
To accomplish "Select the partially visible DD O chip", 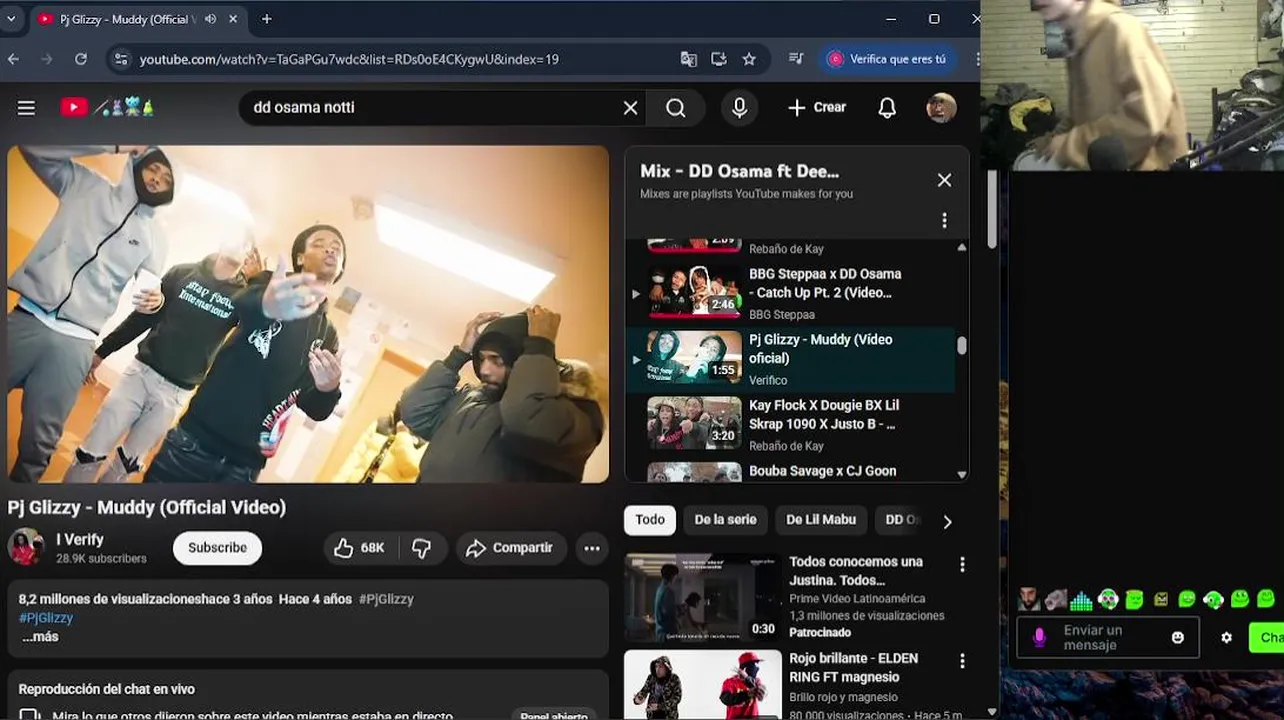I will tap(900, 520).
